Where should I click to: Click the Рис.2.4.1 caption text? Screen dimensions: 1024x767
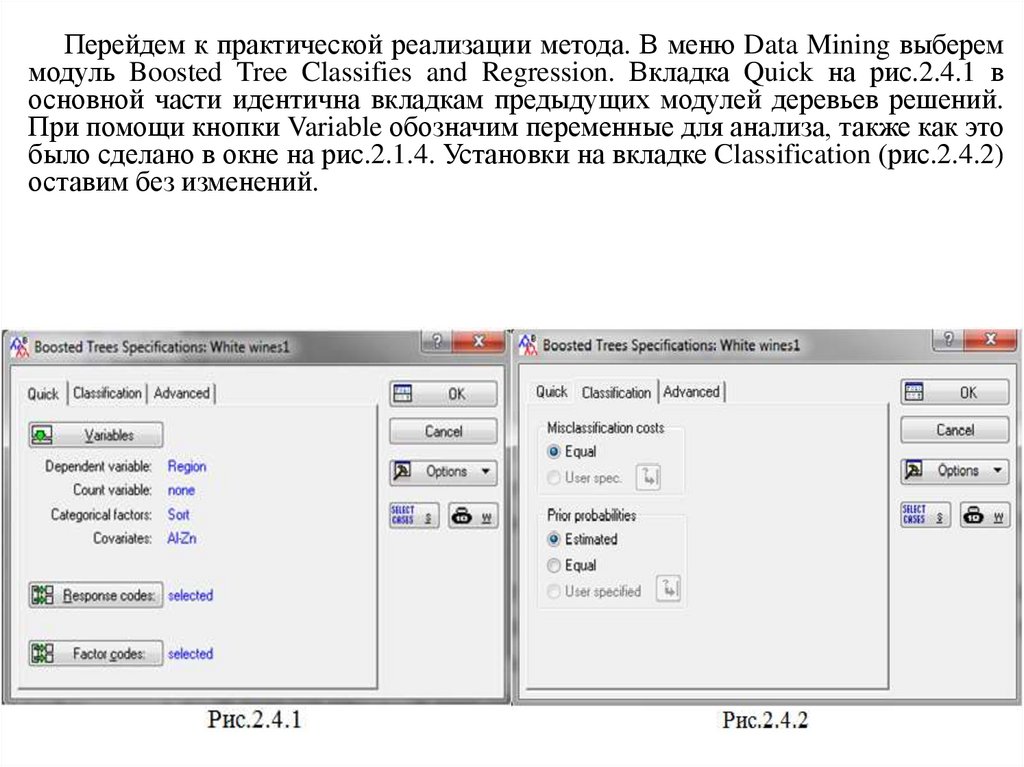(x=254, y=719)
